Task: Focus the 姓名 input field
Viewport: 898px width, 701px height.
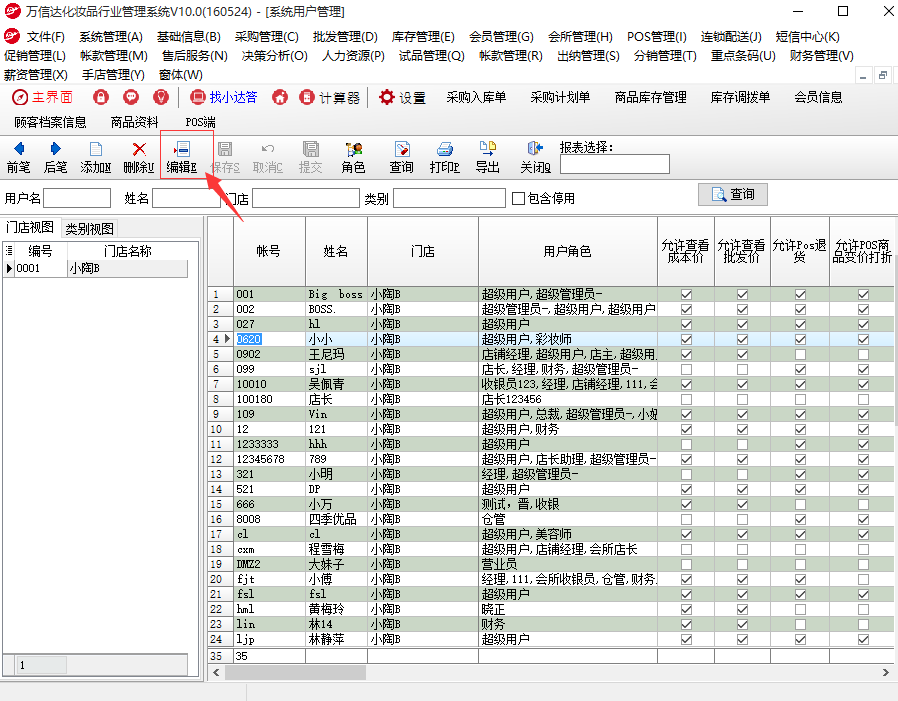Action: [x=186, y=198]
